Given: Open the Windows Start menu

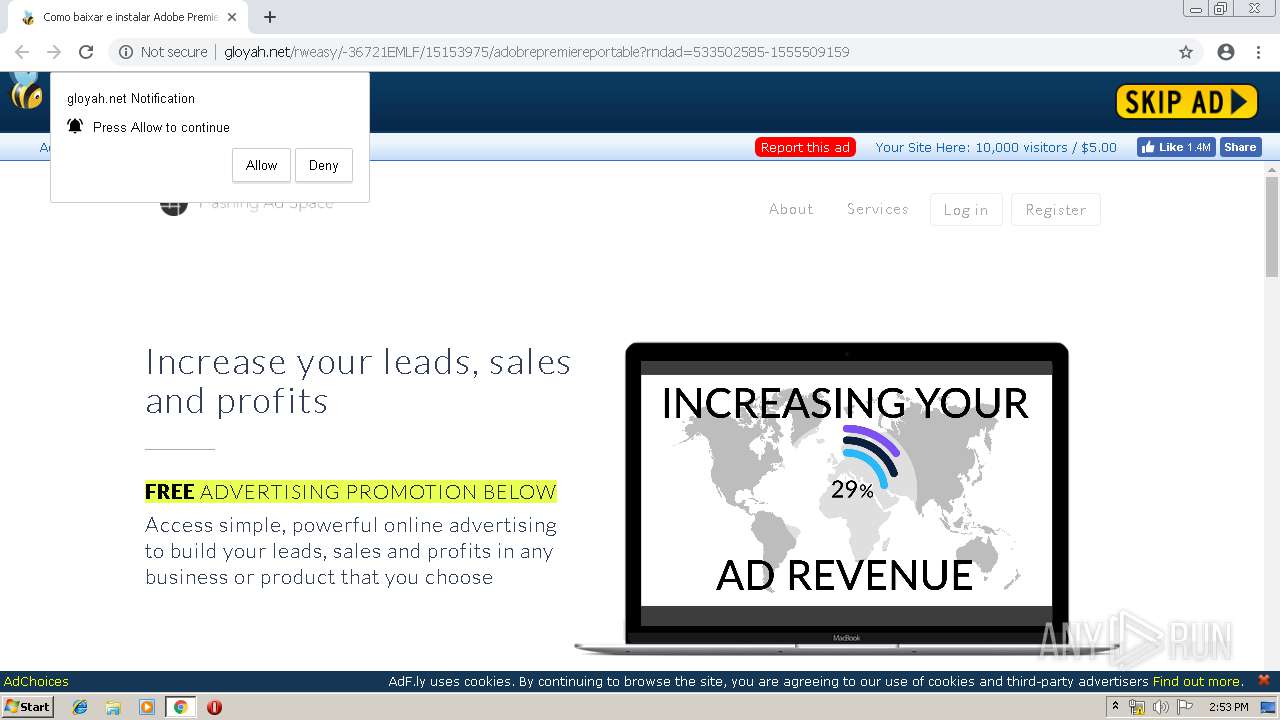Looking at the screenshot, I should coord(28,707).
